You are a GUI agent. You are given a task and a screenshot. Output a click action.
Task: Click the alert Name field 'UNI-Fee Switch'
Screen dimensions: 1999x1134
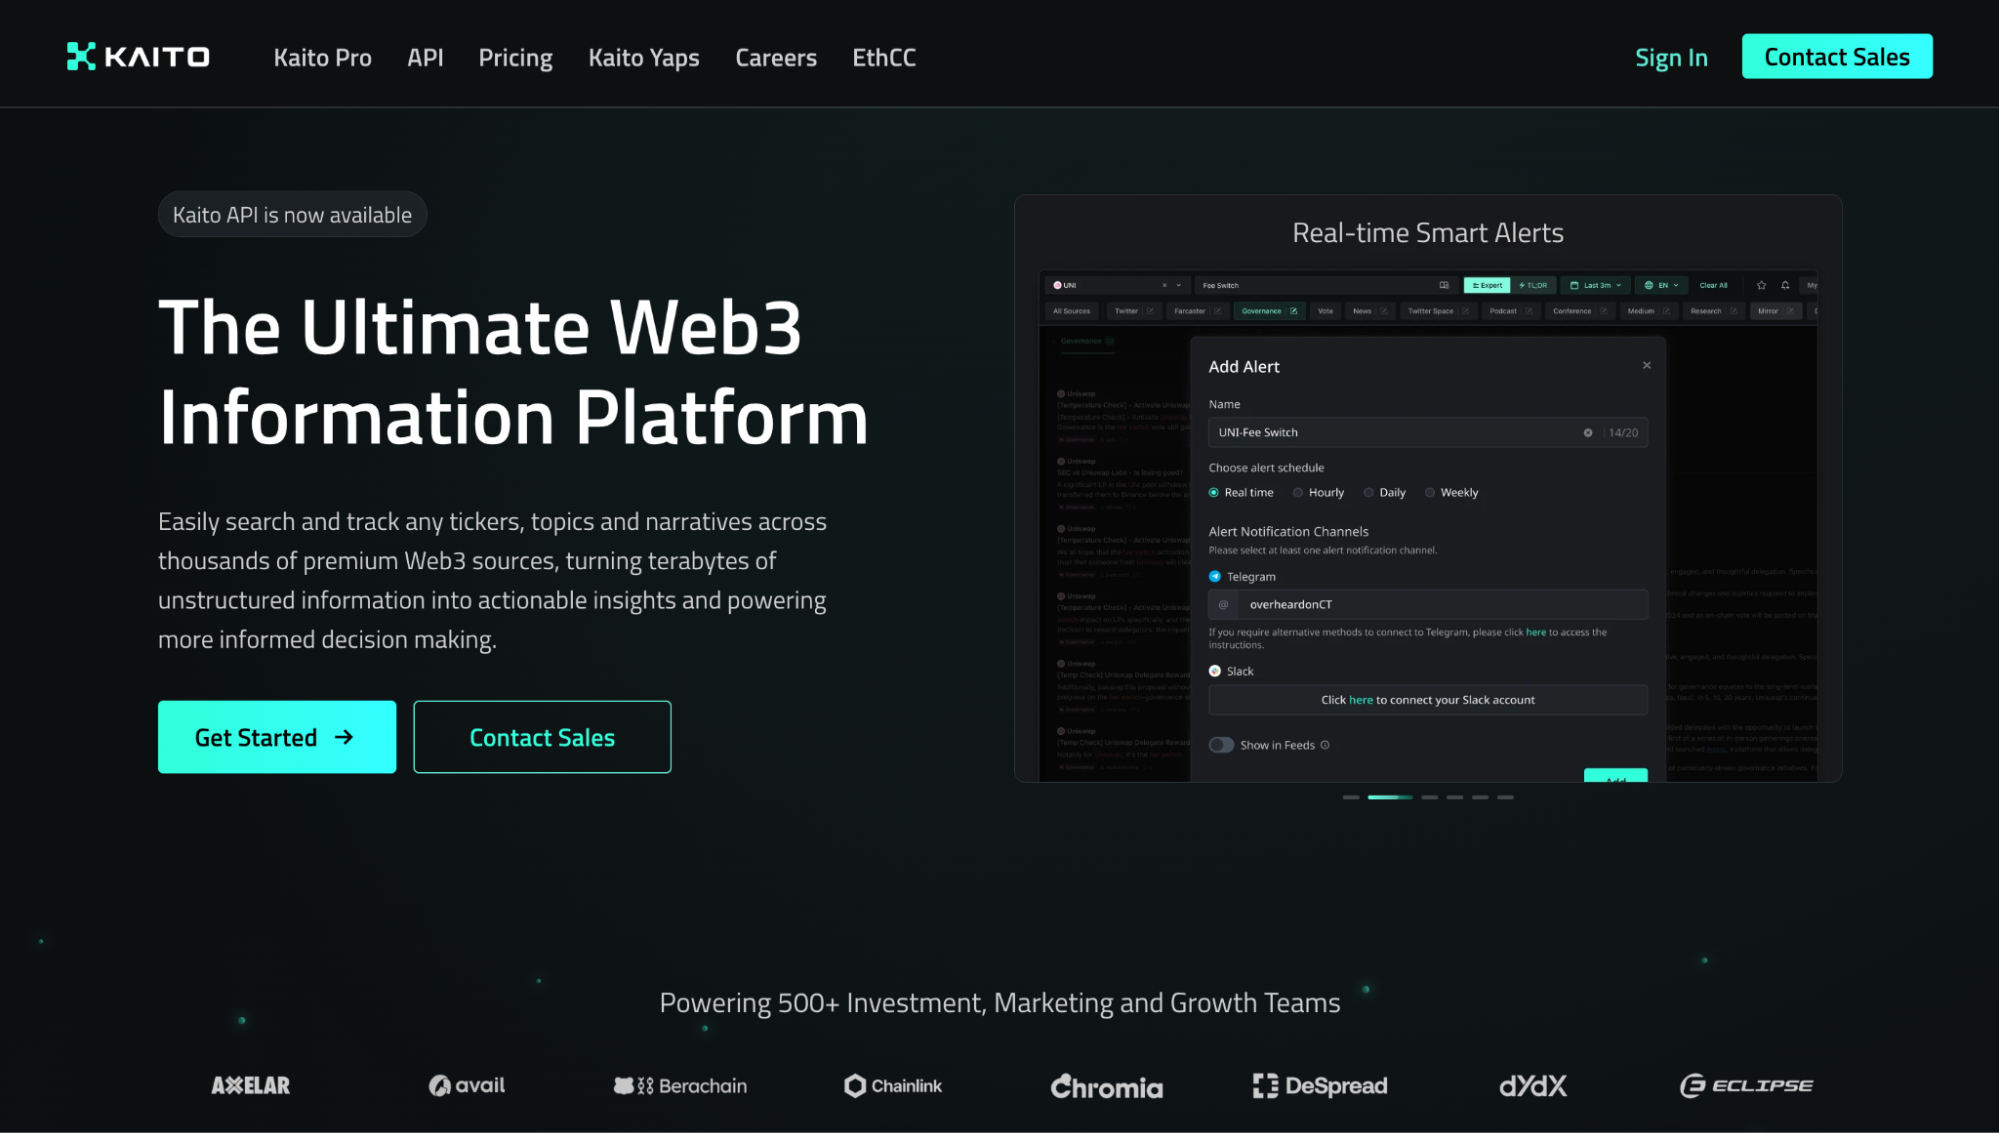[x=1428, y=433]
